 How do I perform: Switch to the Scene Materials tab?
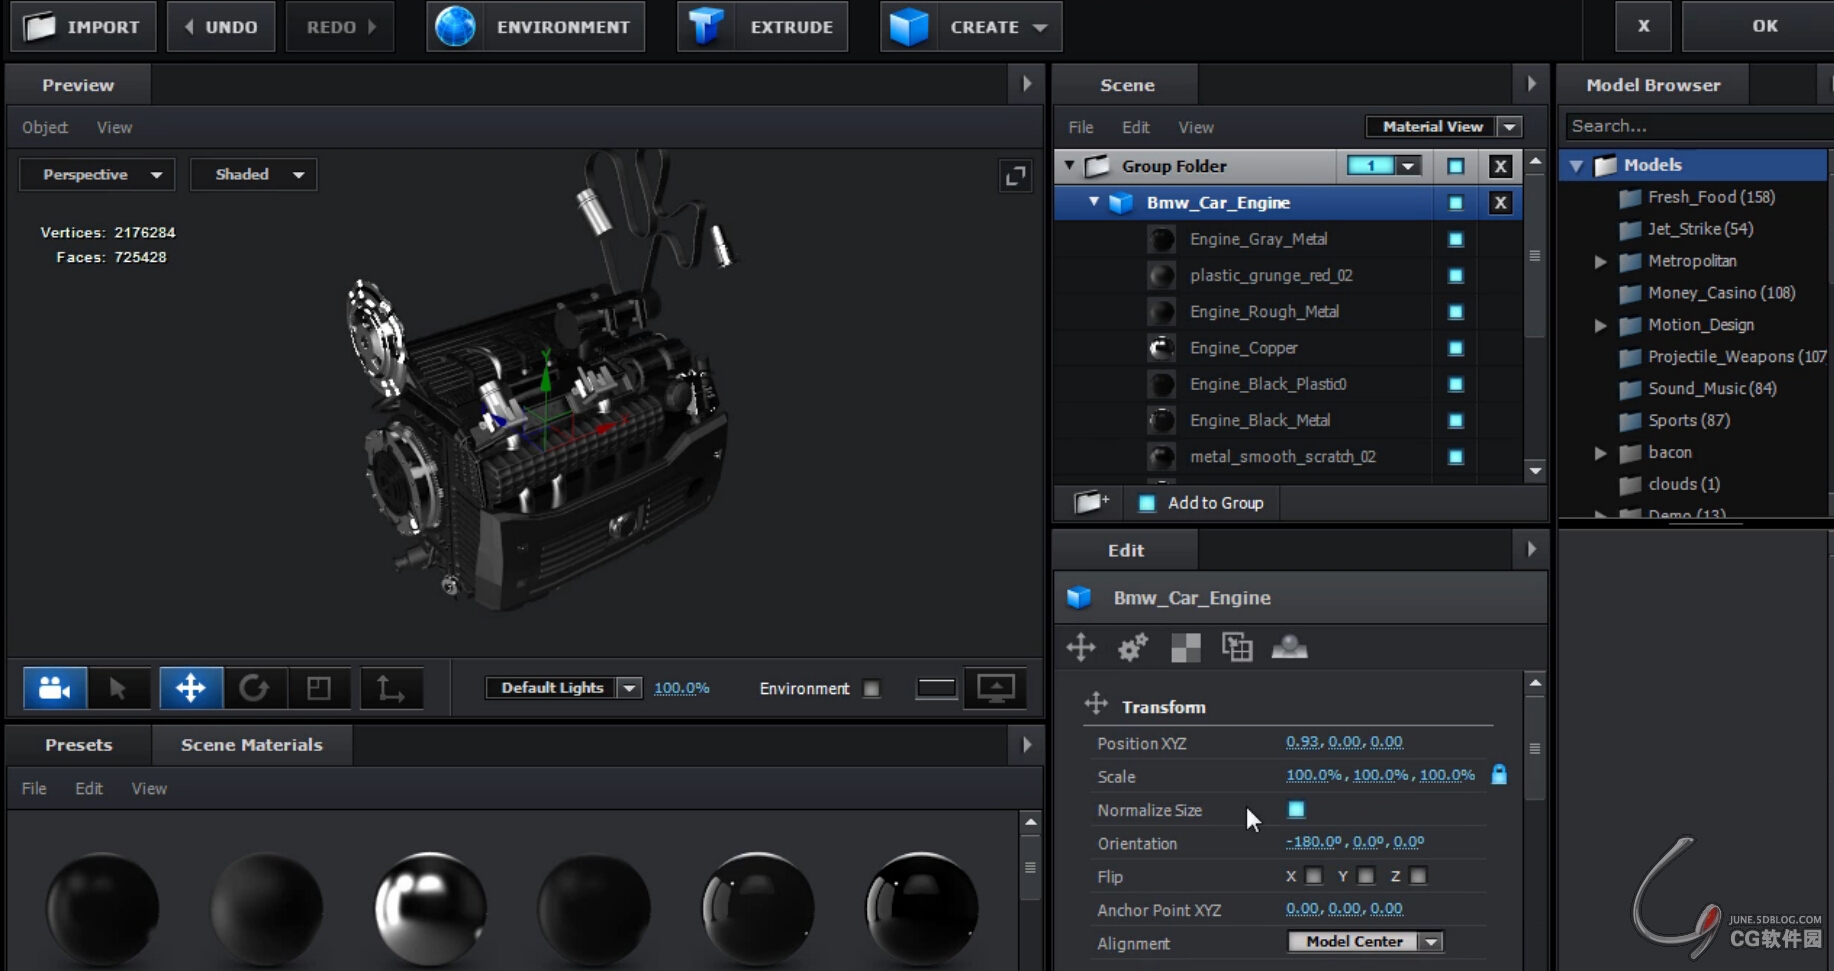tap(252, 745)
